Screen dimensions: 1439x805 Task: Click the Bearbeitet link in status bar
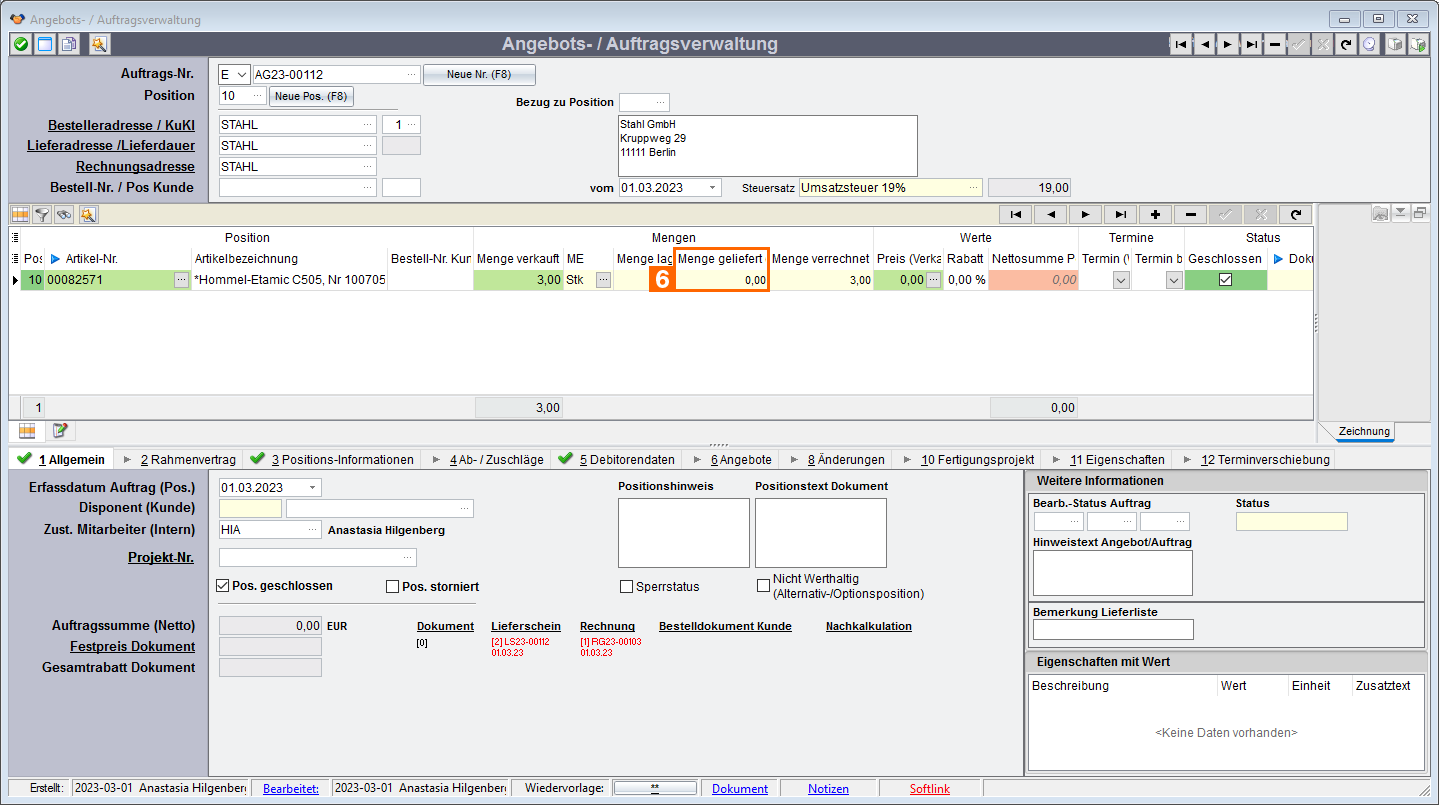pos(291,789)
